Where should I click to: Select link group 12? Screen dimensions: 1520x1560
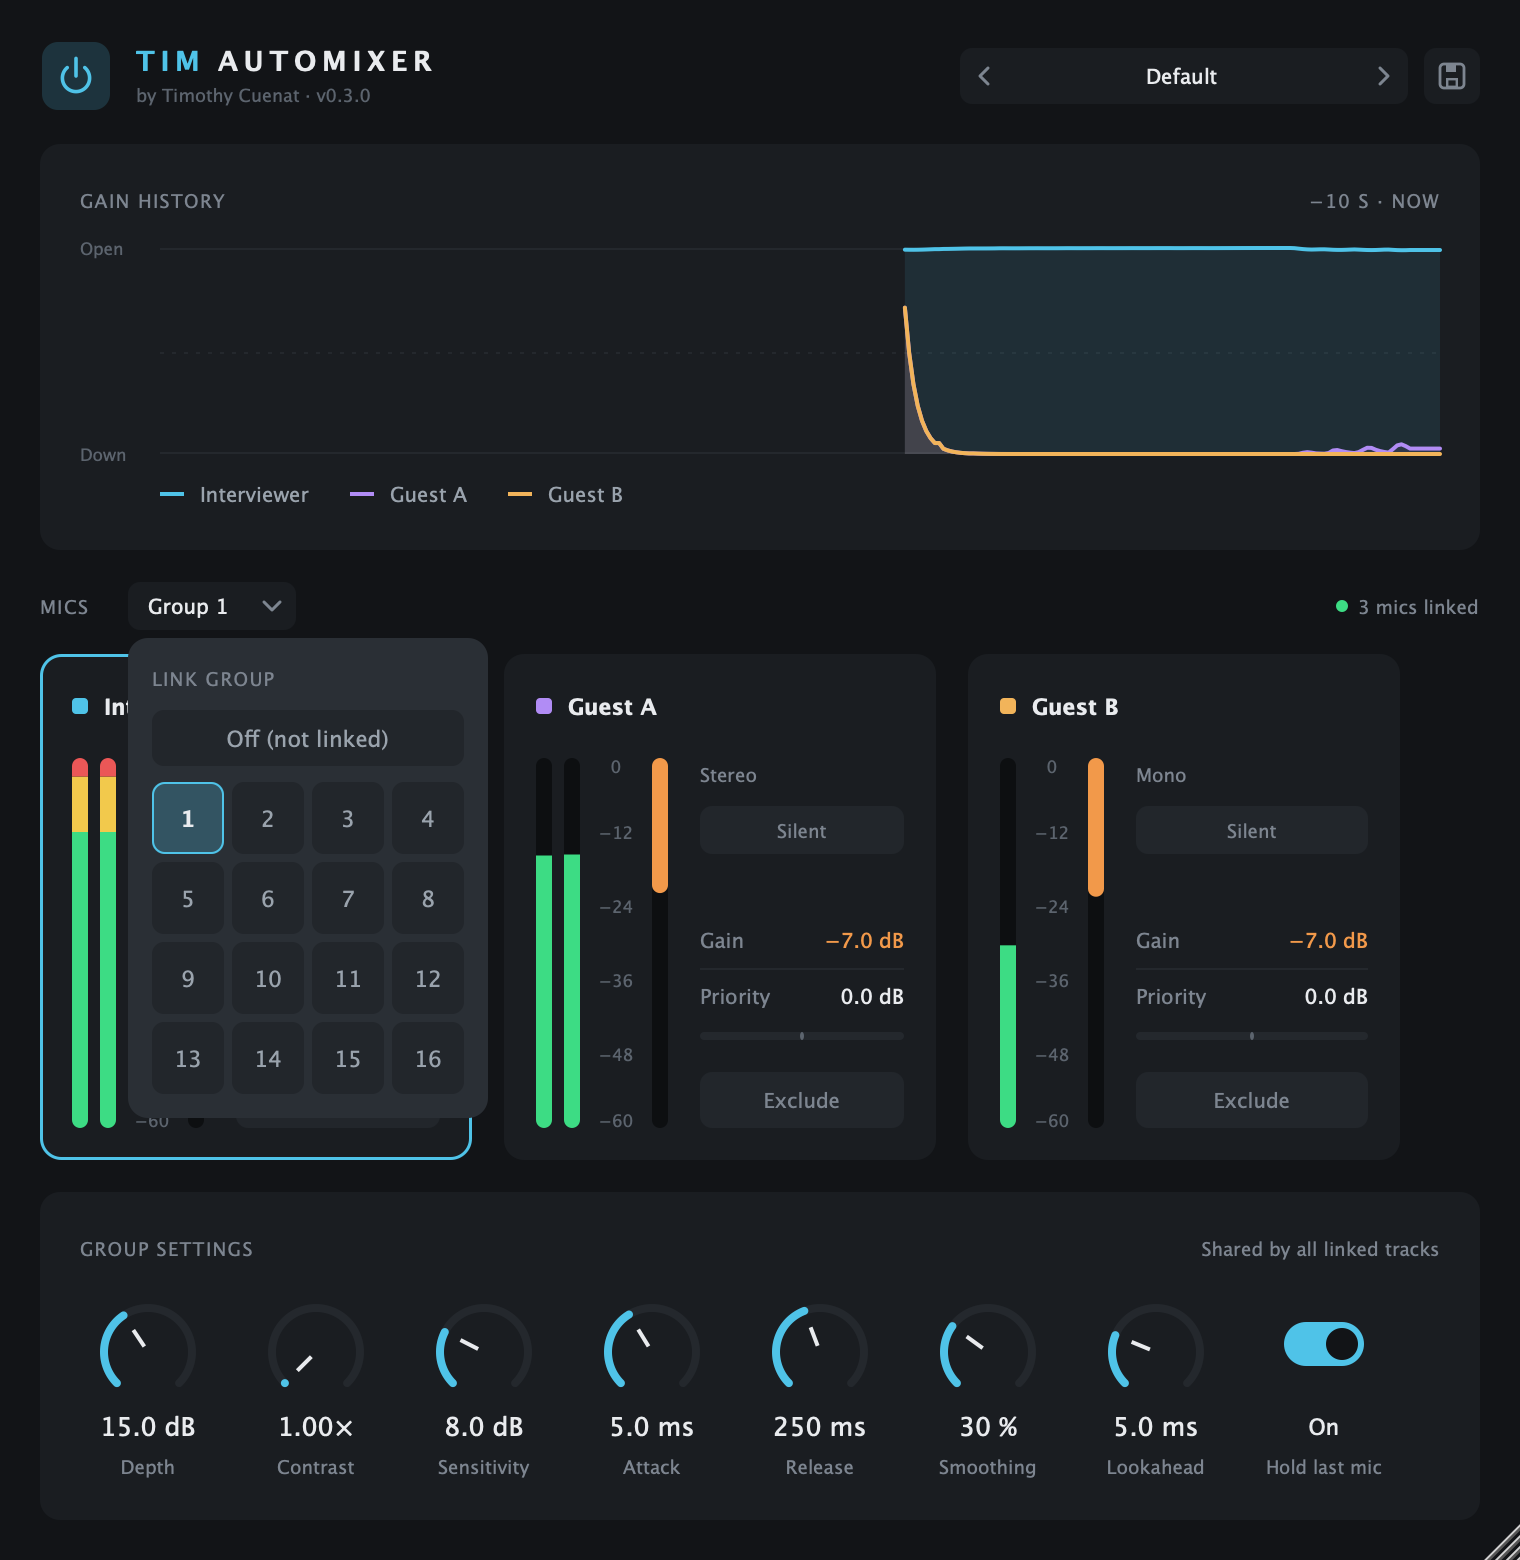[428, 978]
